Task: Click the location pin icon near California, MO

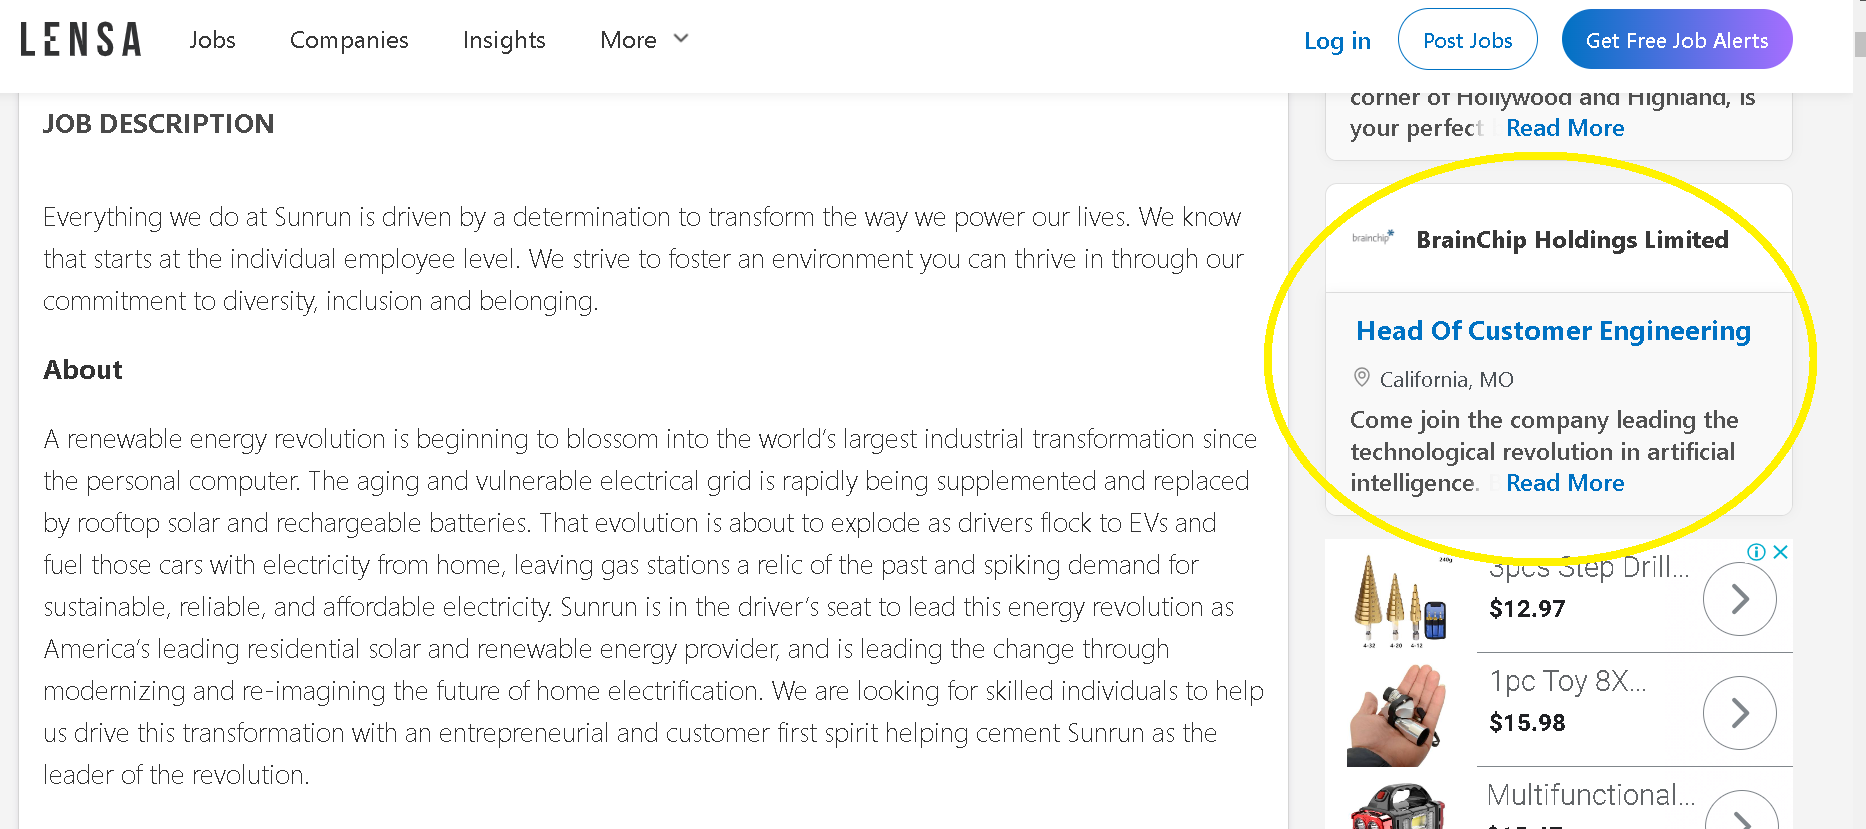Action: click(1361, 378)
